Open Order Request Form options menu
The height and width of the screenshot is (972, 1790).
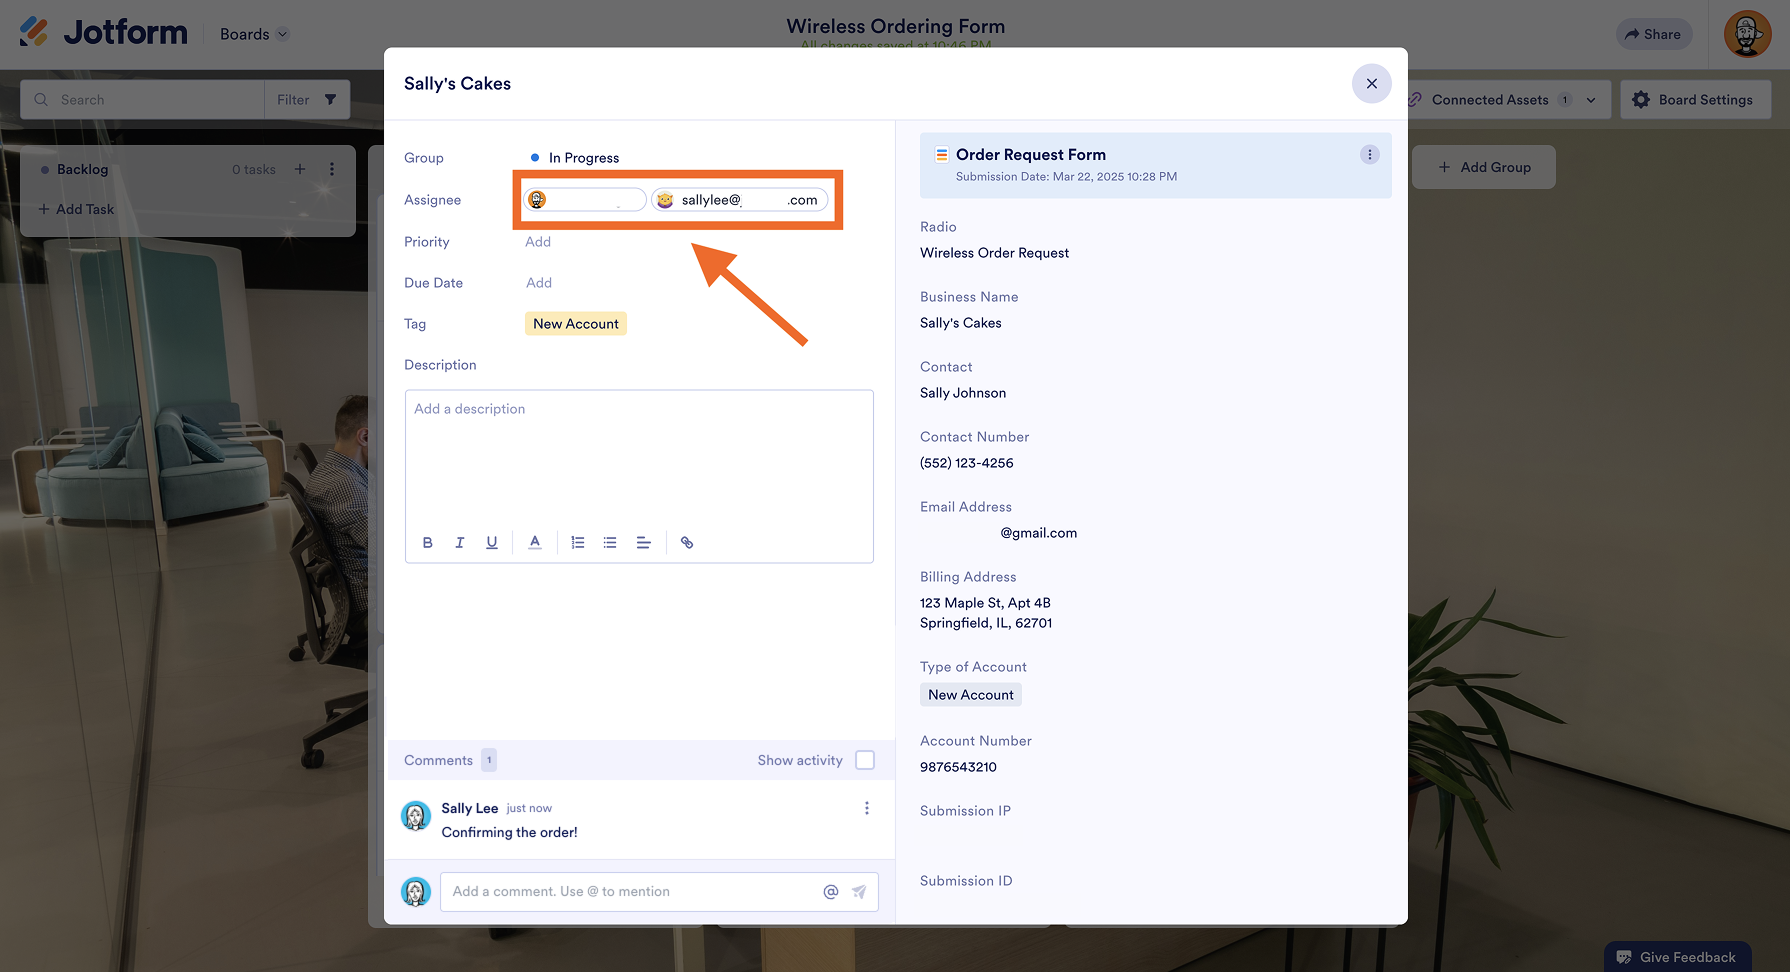tap(1370, 155)
